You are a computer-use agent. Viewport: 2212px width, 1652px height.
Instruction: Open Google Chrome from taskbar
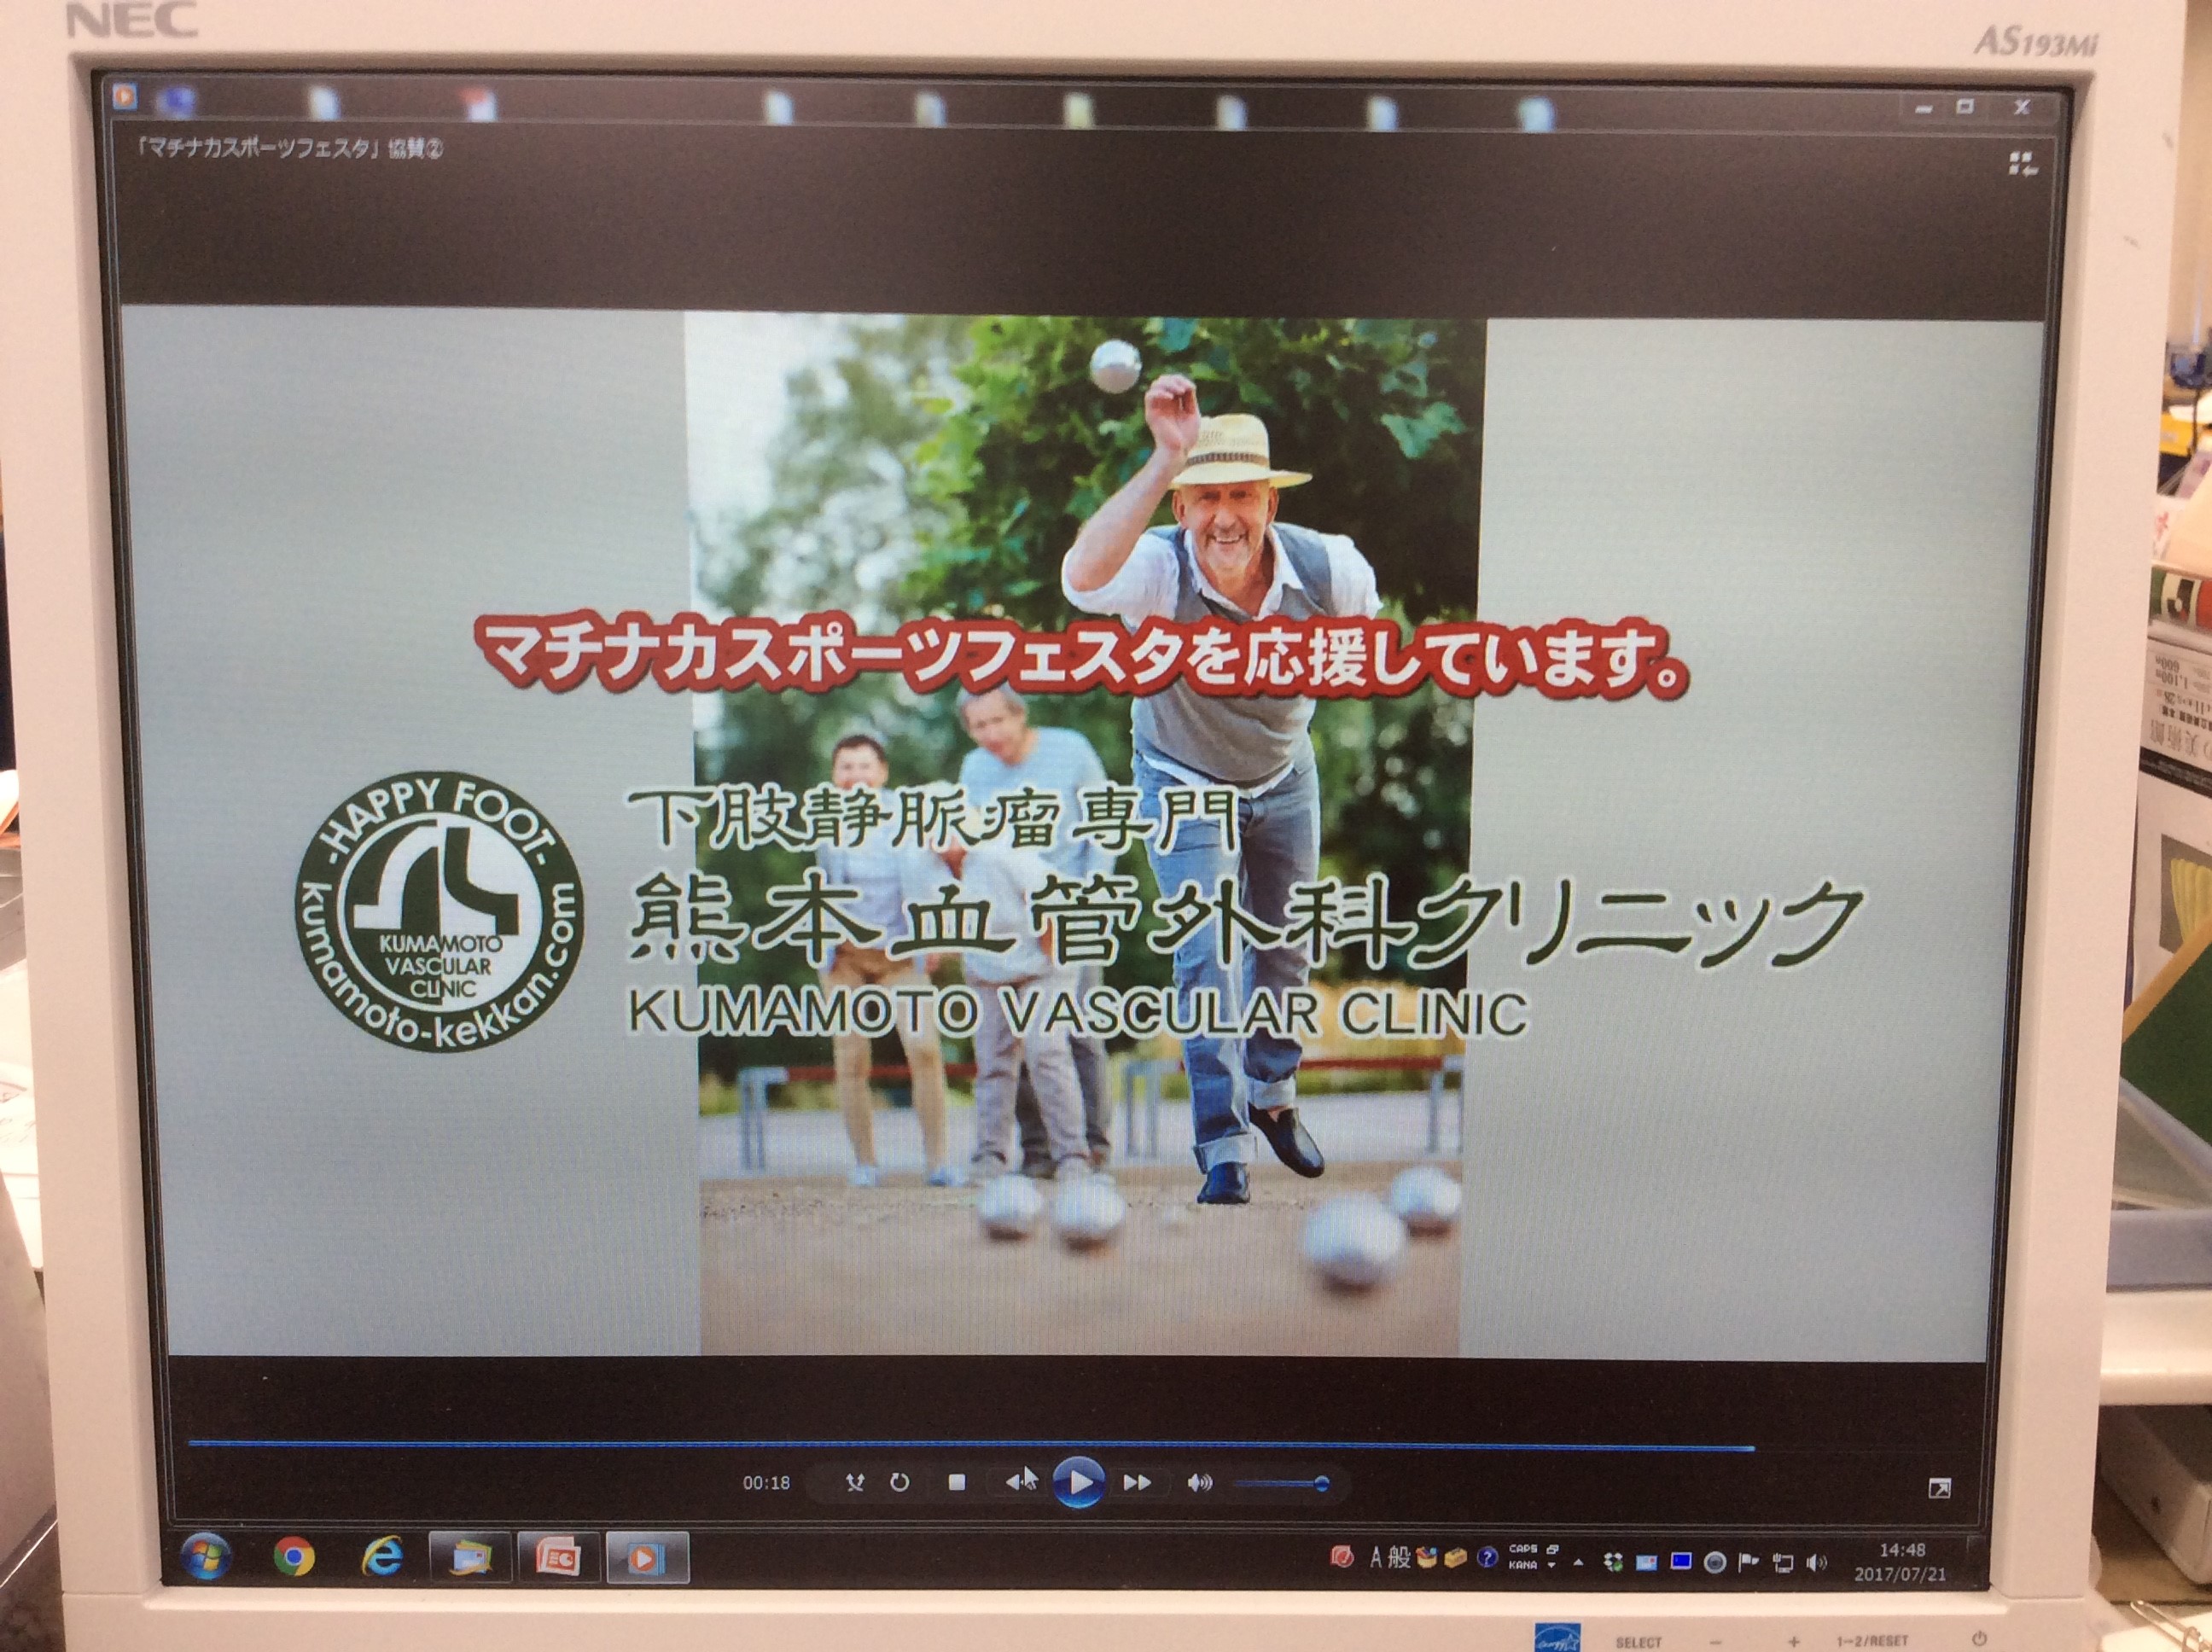[294, 1557]
